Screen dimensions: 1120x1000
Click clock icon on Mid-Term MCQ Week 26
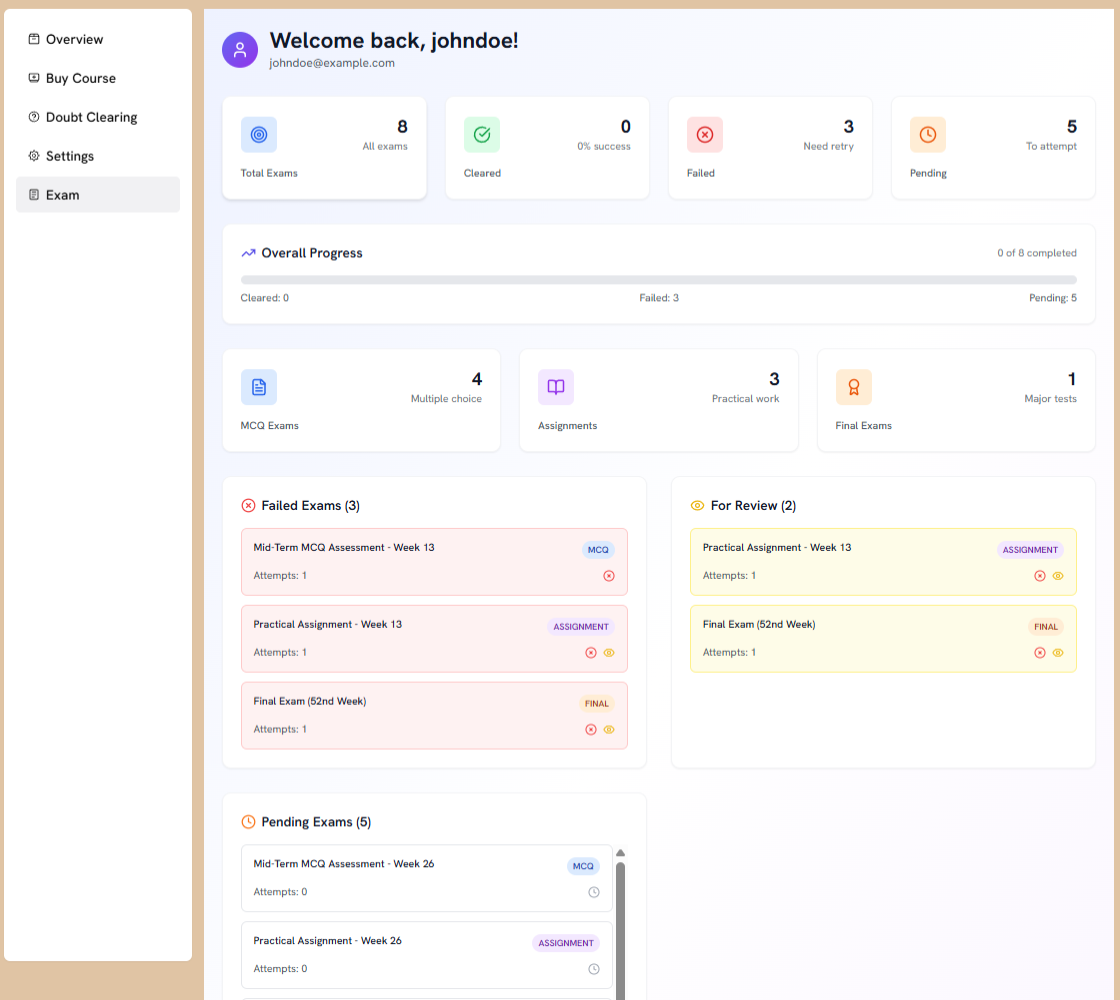point(594,892)
